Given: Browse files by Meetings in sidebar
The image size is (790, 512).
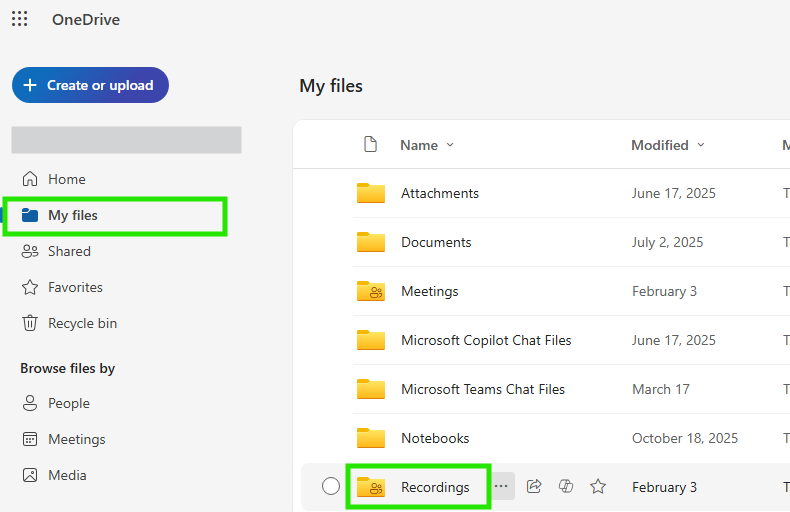Looking at the screenshot, I should (77, 439).
